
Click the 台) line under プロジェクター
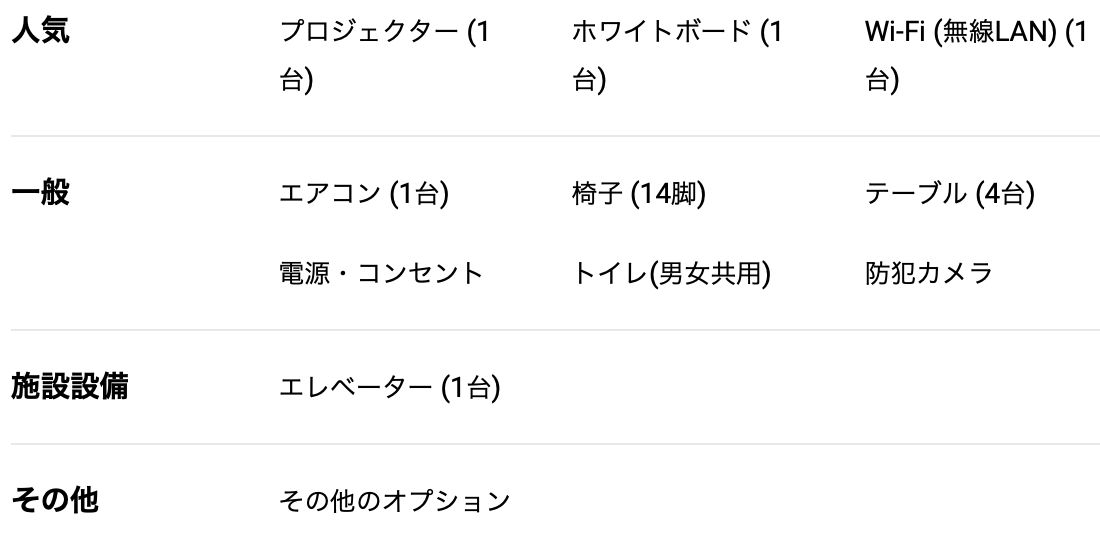click(x=296, y=79)
